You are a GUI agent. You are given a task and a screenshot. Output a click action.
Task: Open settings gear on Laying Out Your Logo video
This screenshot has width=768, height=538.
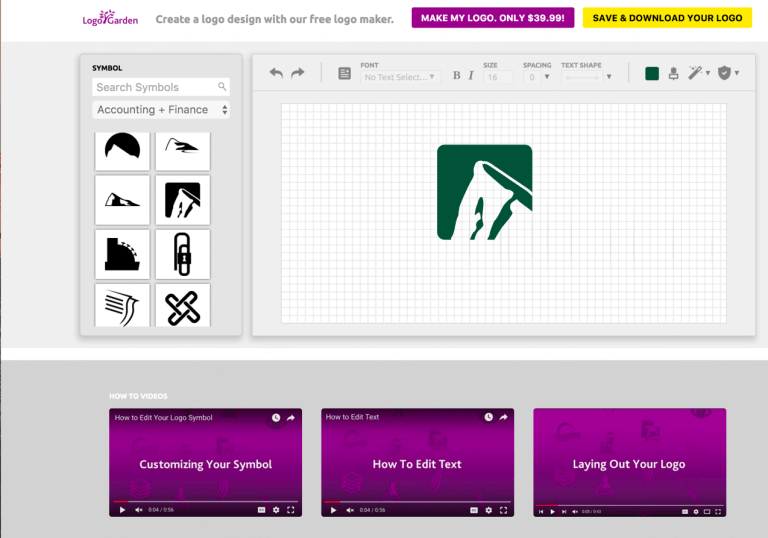696,512
